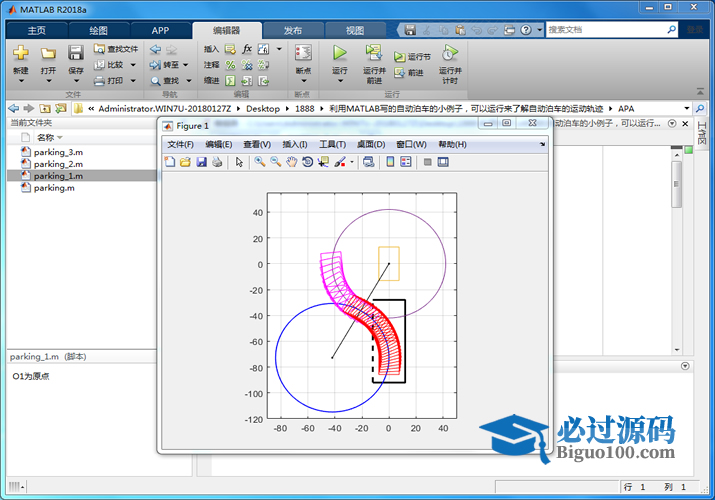Click the Print (打印) button
The image size is (715, 500).
coord(109,81)
